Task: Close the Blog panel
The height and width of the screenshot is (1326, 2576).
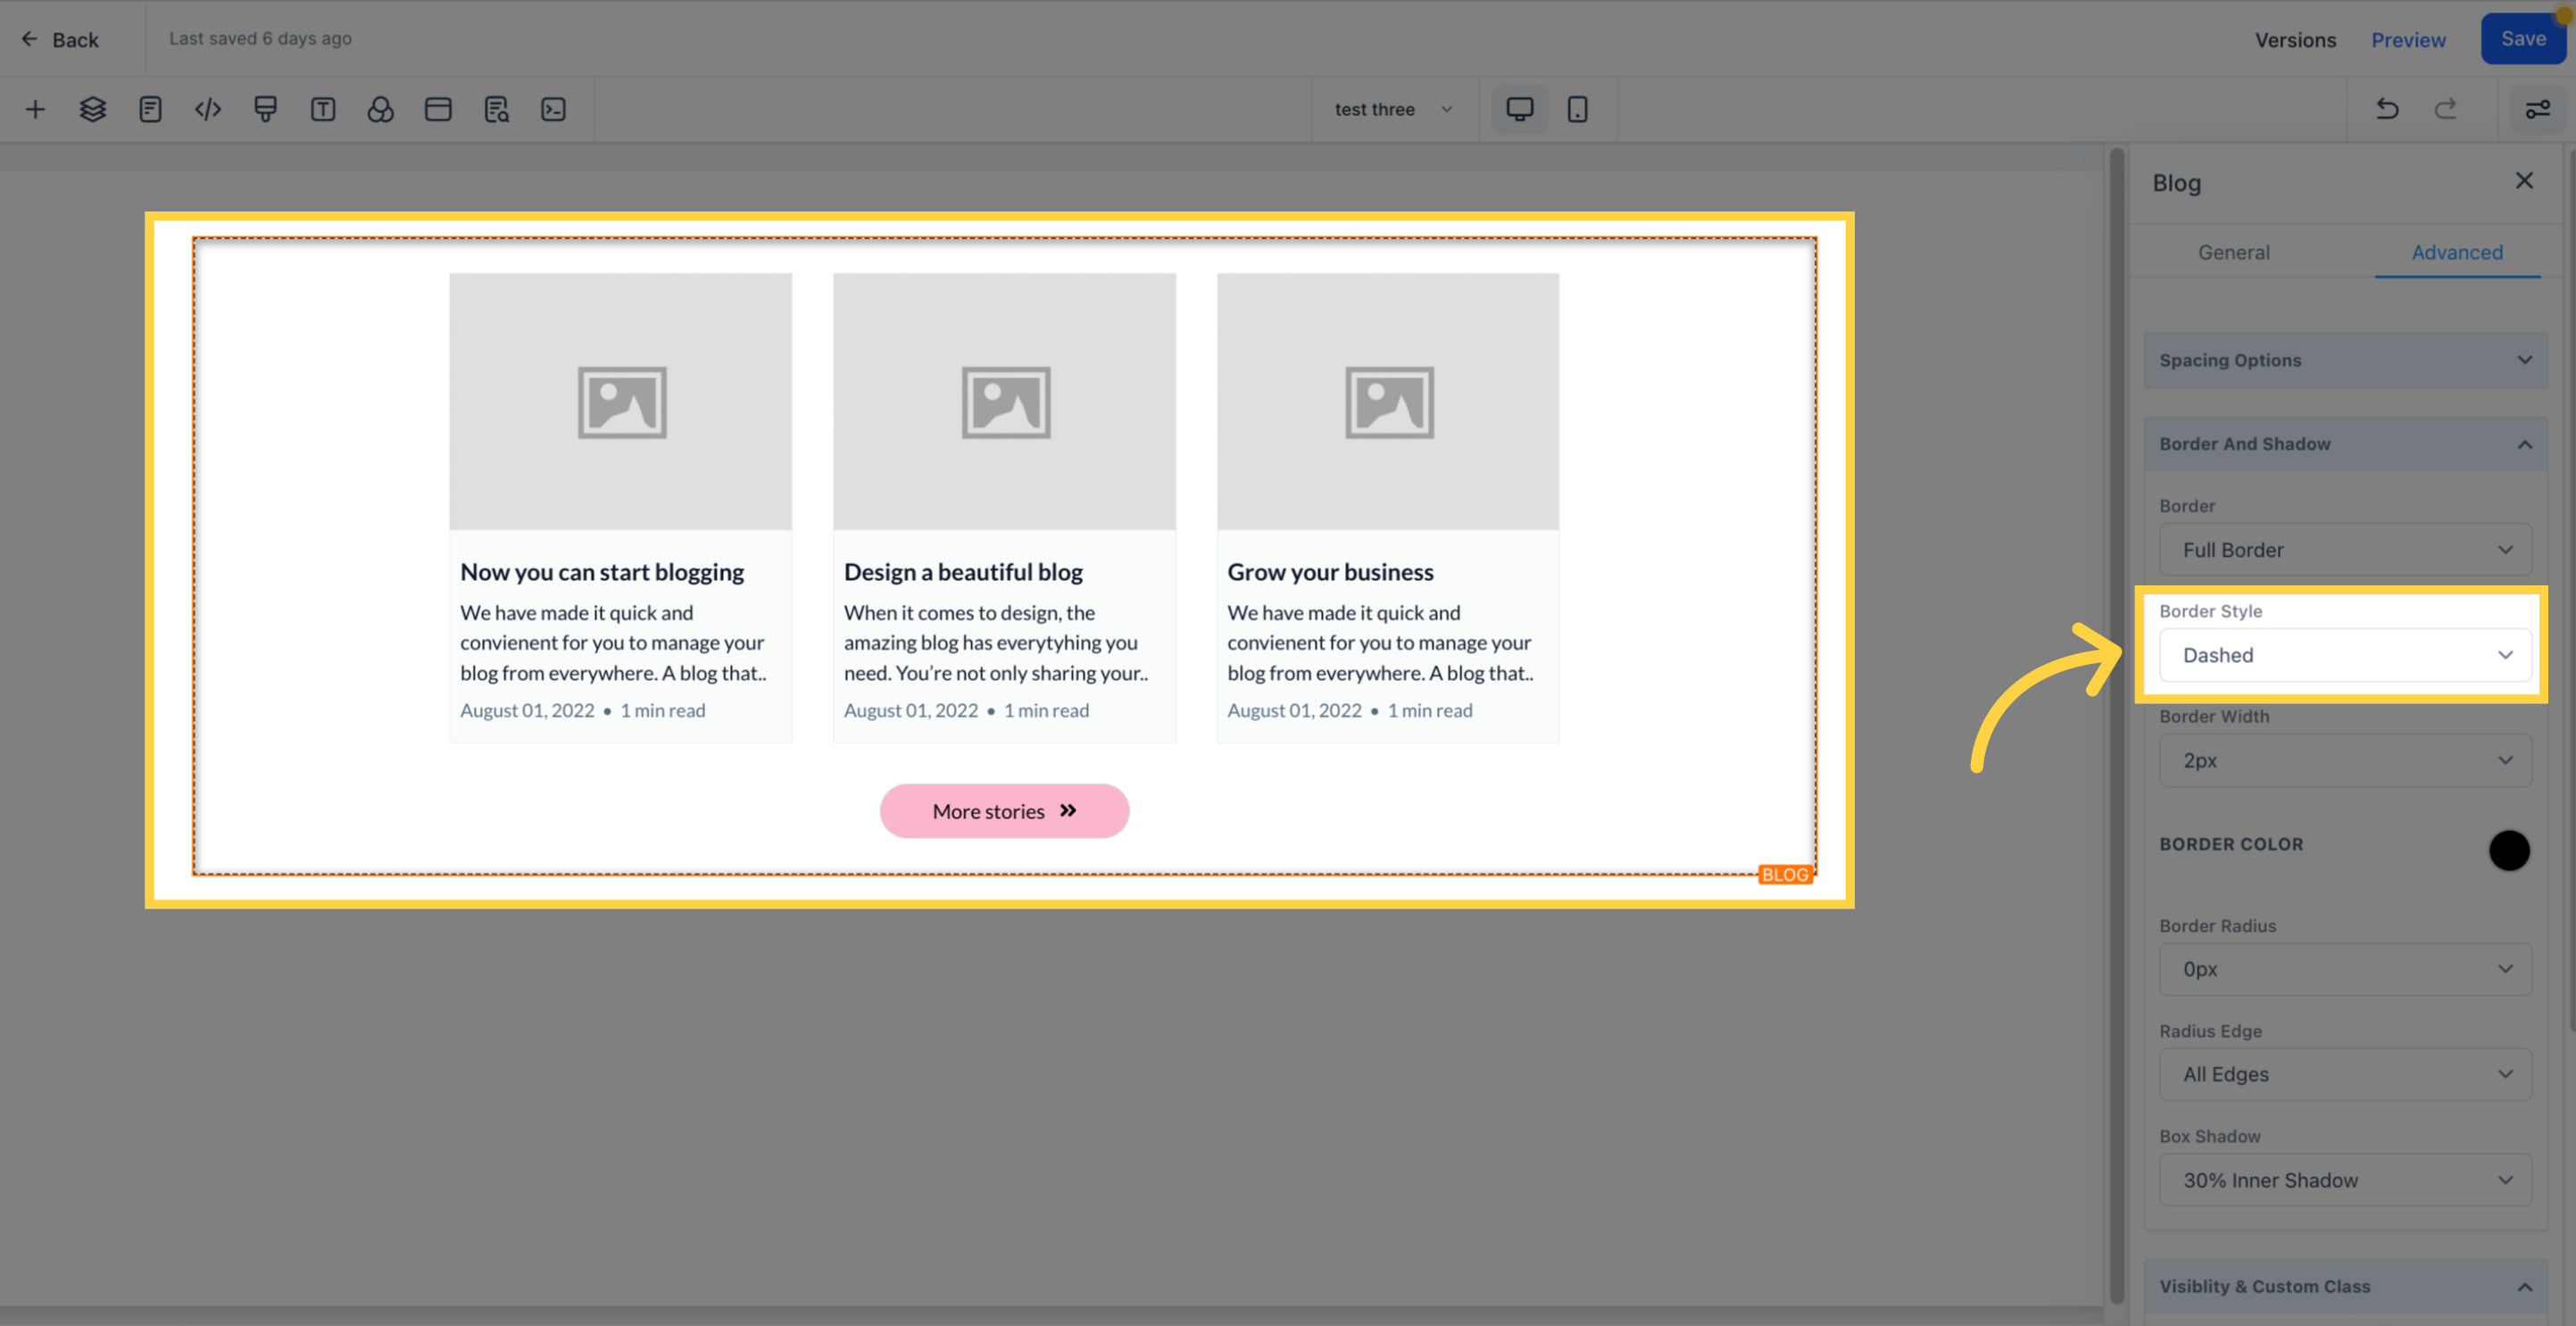Action: (x=2524, y=180)
